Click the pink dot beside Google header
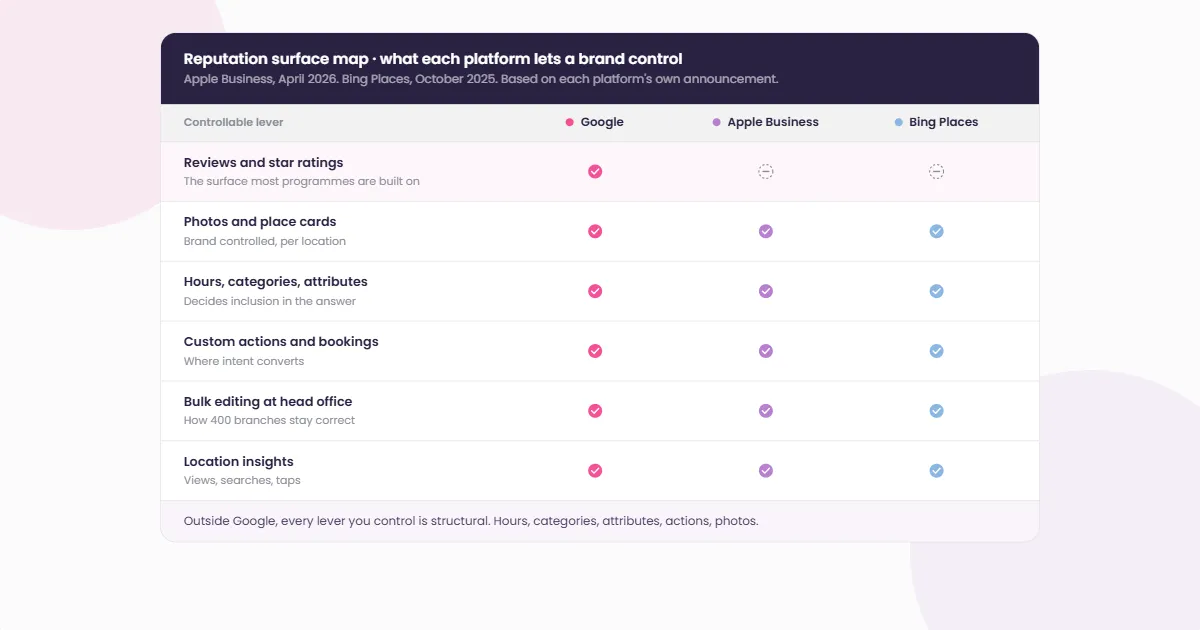 coord(570,122)
